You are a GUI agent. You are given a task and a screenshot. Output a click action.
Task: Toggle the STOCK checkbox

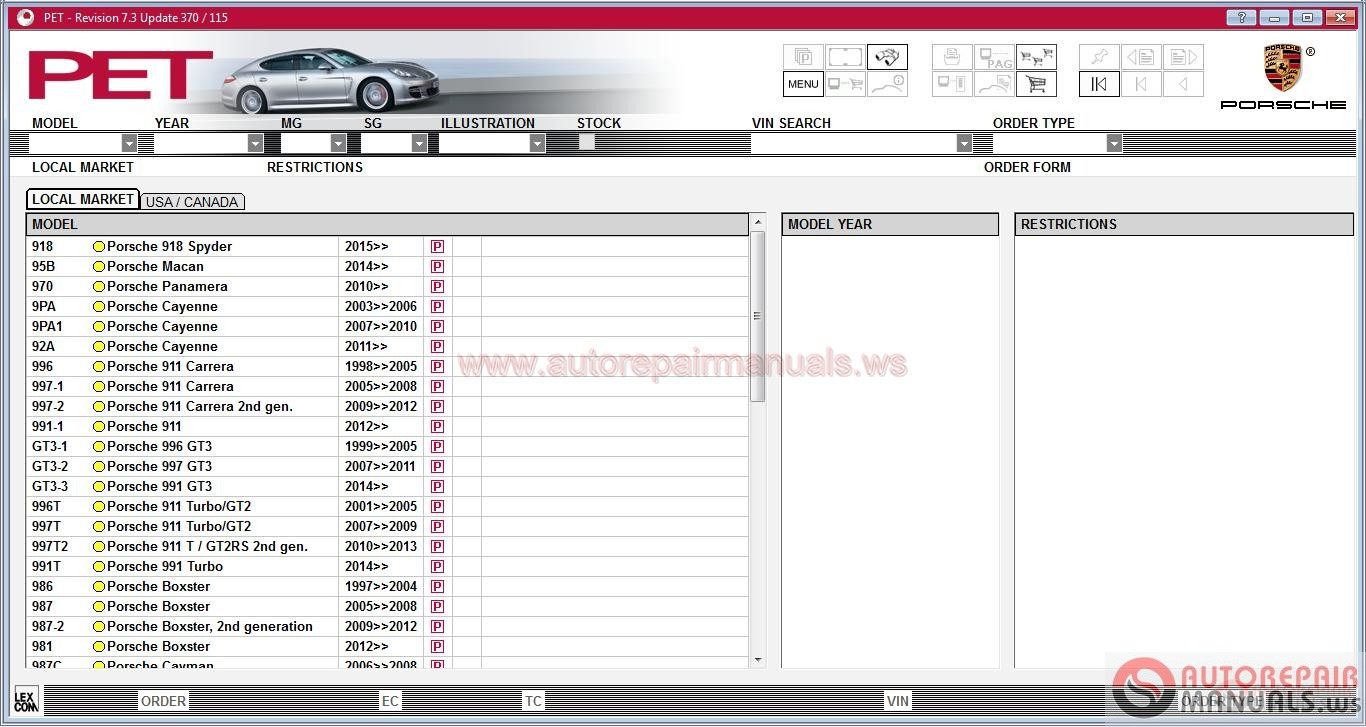pyautogui.click(x=587, y=142)
